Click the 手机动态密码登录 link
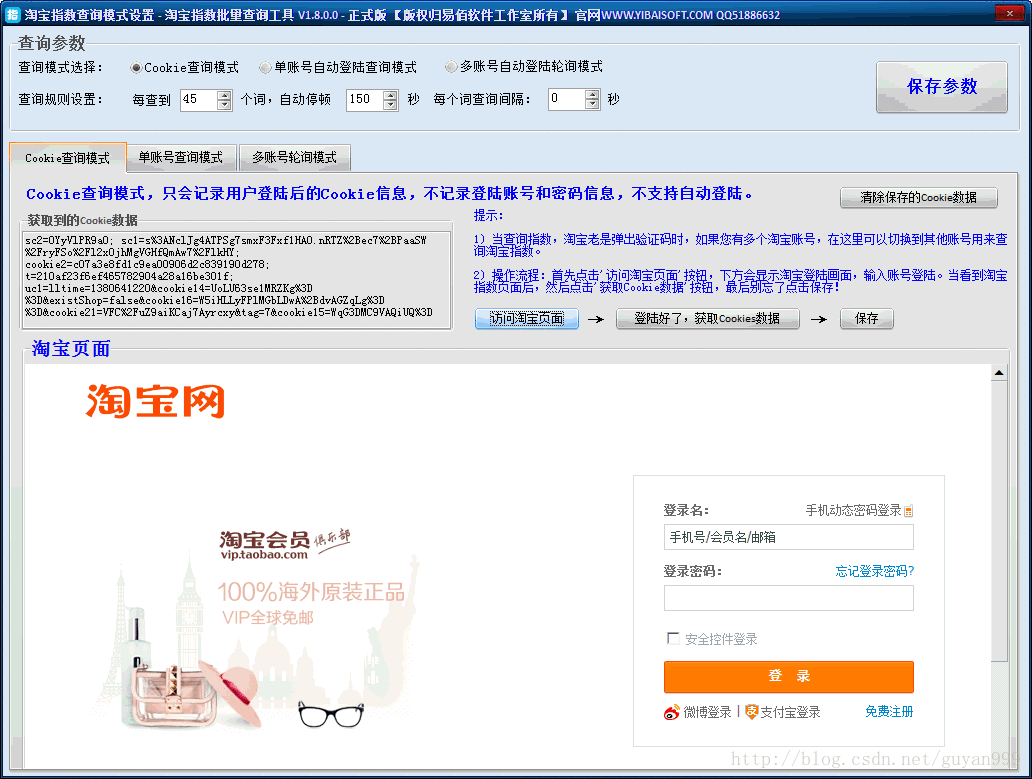 (x=853, y=510)
